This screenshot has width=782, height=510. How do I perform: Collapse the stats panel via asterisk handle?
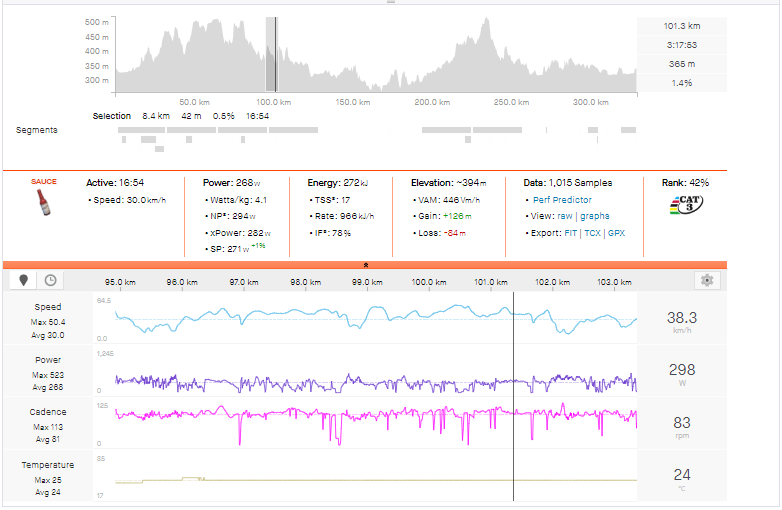tap(366, 265)
